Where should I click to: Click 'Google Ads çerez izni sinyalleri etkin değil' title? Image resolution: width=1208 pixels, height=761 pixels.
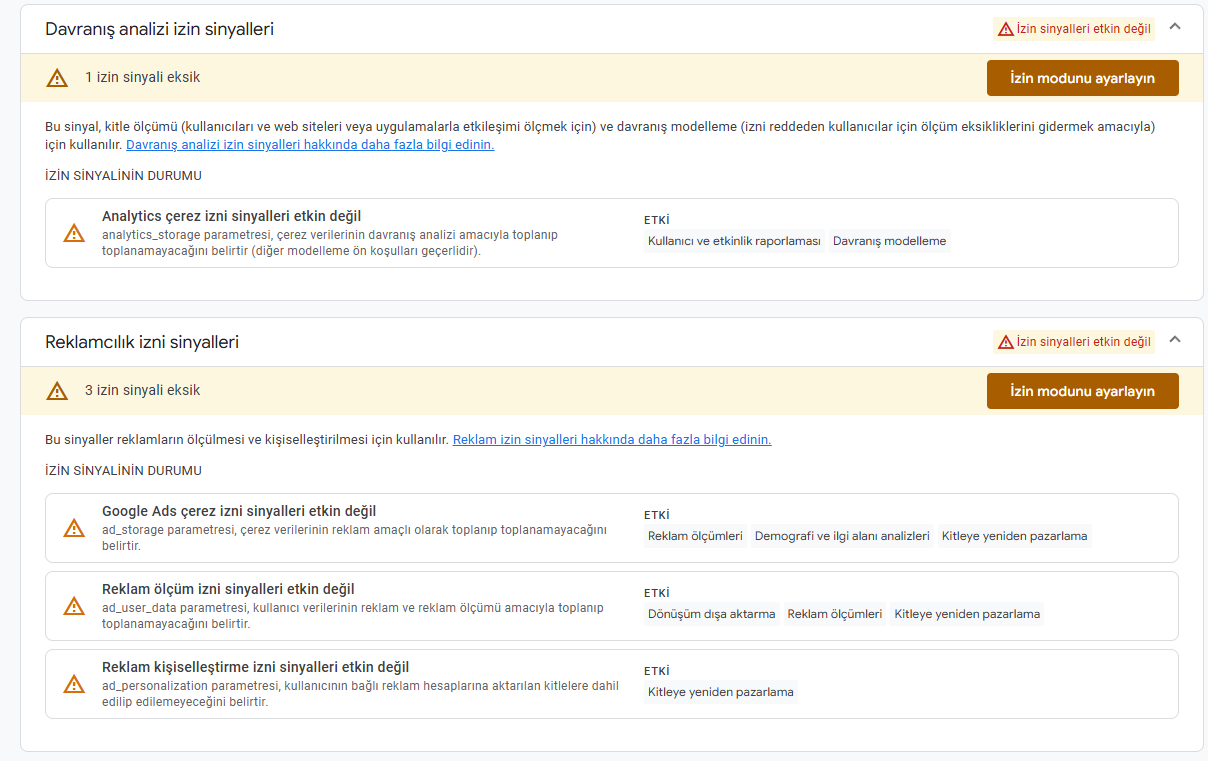(239, 511)
